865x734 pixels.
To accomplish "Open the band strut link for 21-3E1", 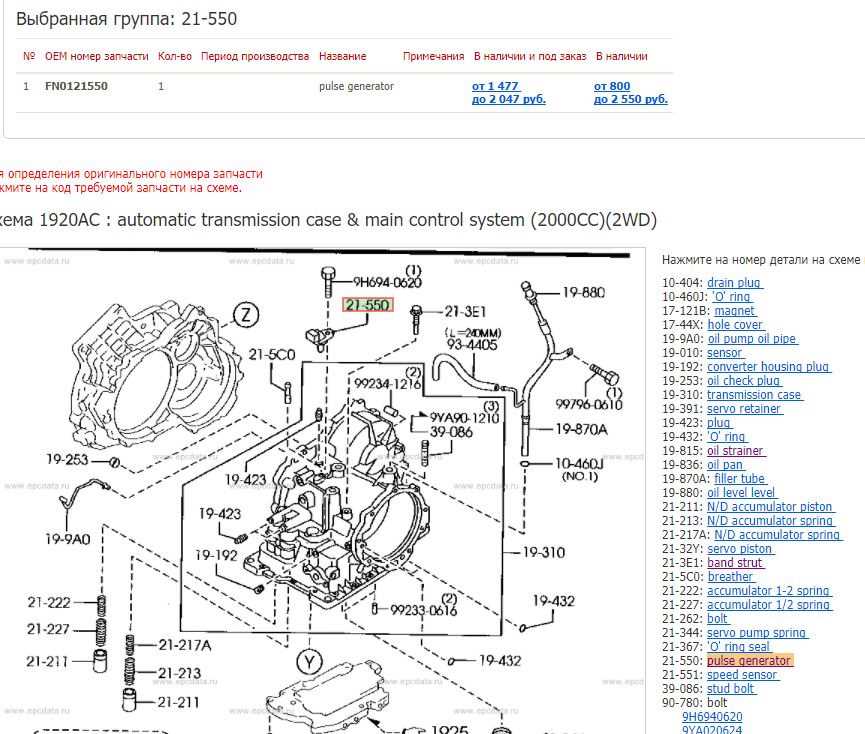I will [x=734, y=562].
